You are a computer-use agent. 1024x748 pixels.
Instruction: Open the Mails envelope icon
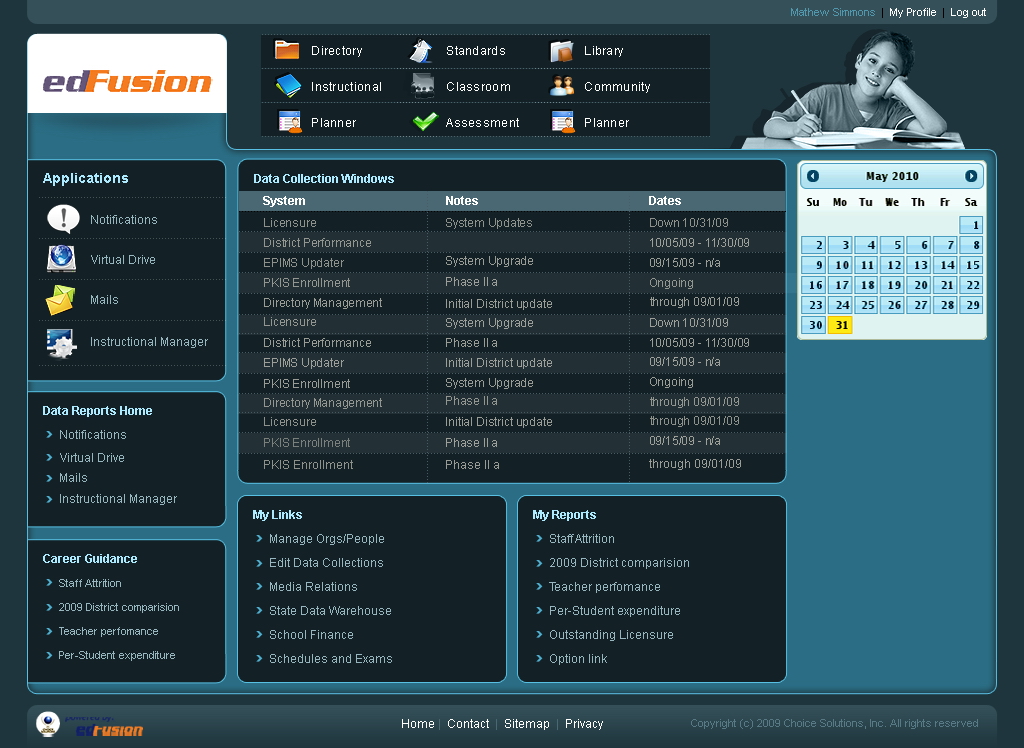tap(60, 300)
